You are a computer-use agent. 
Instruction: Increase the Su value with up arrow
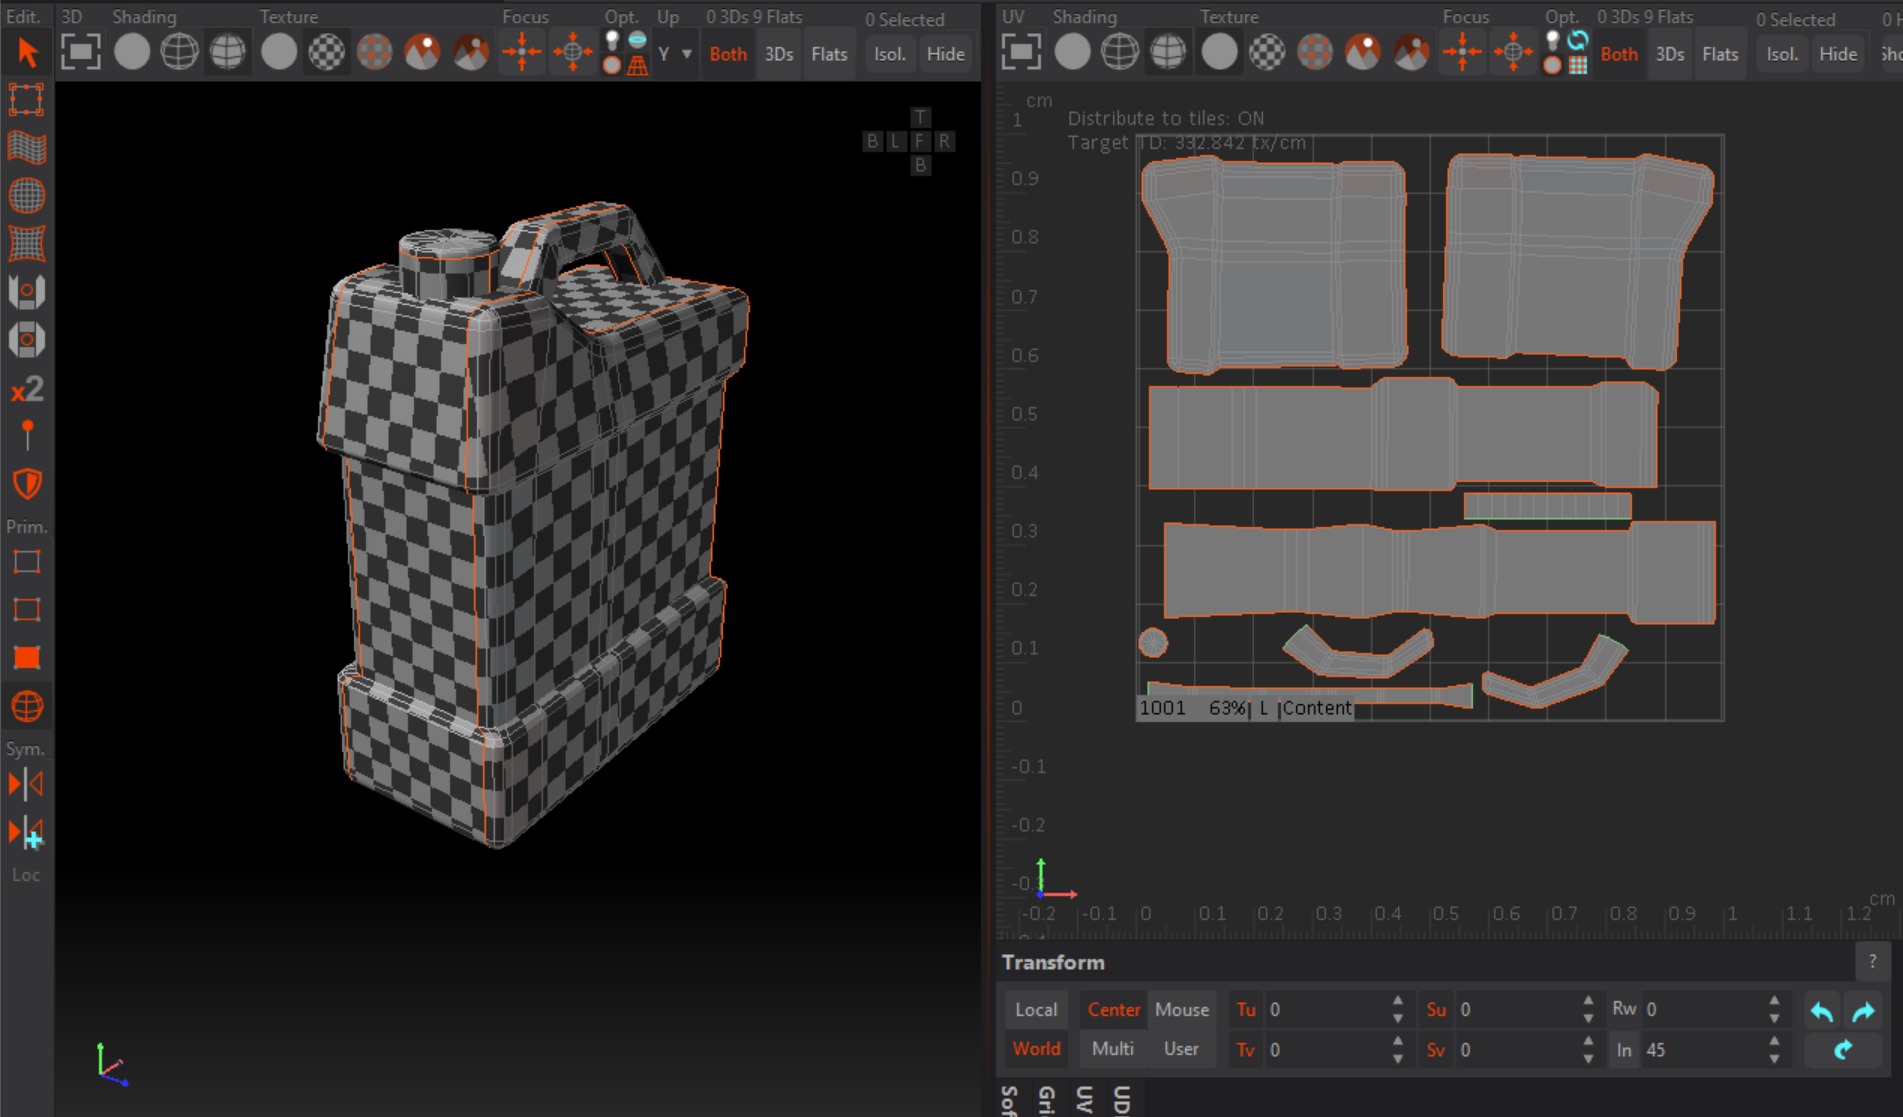click(x=1588, y=1002)
